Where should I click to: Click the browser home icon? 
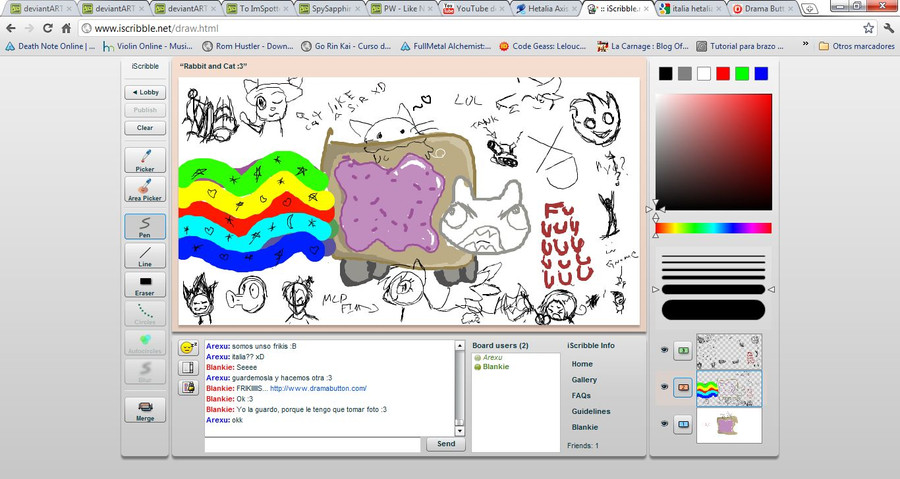[x=66, y=28]
